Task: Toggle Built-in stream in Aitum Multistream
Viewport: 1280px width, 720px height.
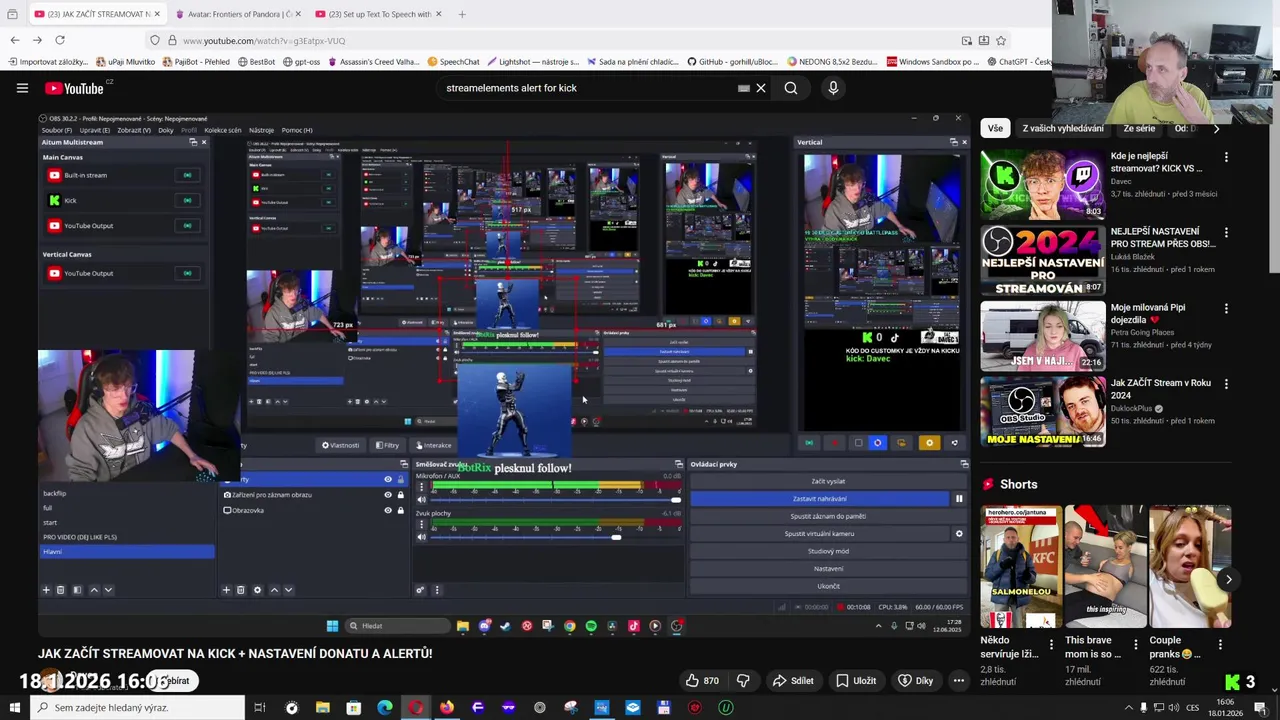Action: (x=187, y=175)
